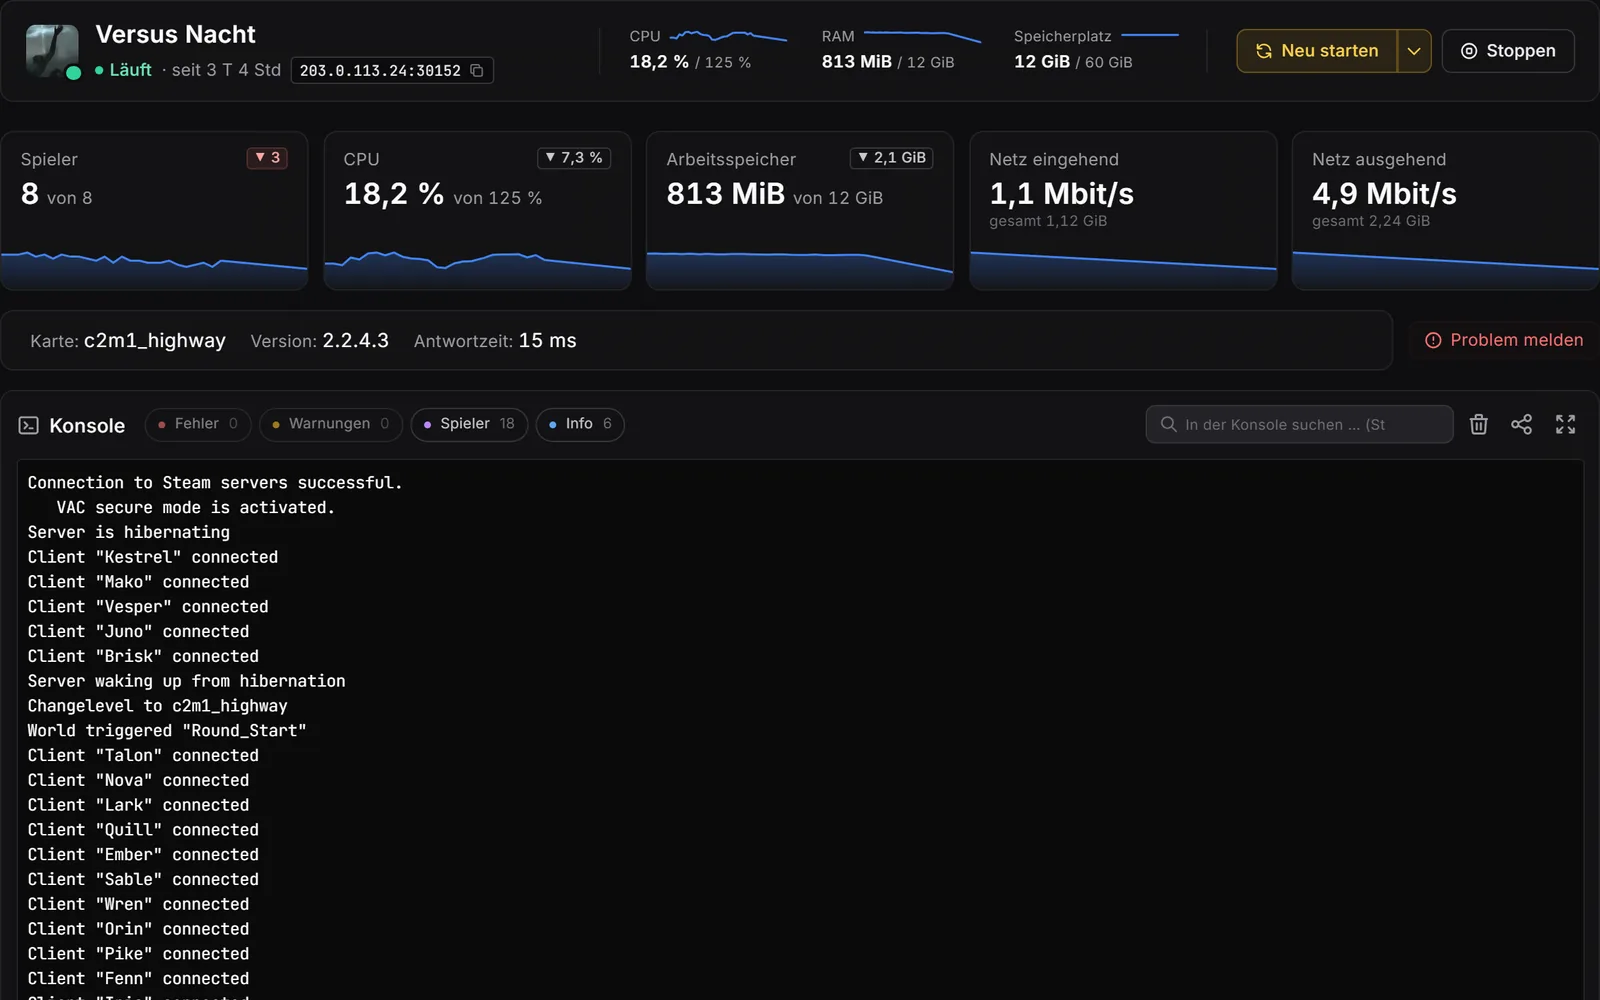1600x1000 pixels.
Task: Stop the server with Stoppen
Action: tap(1508, 51)
